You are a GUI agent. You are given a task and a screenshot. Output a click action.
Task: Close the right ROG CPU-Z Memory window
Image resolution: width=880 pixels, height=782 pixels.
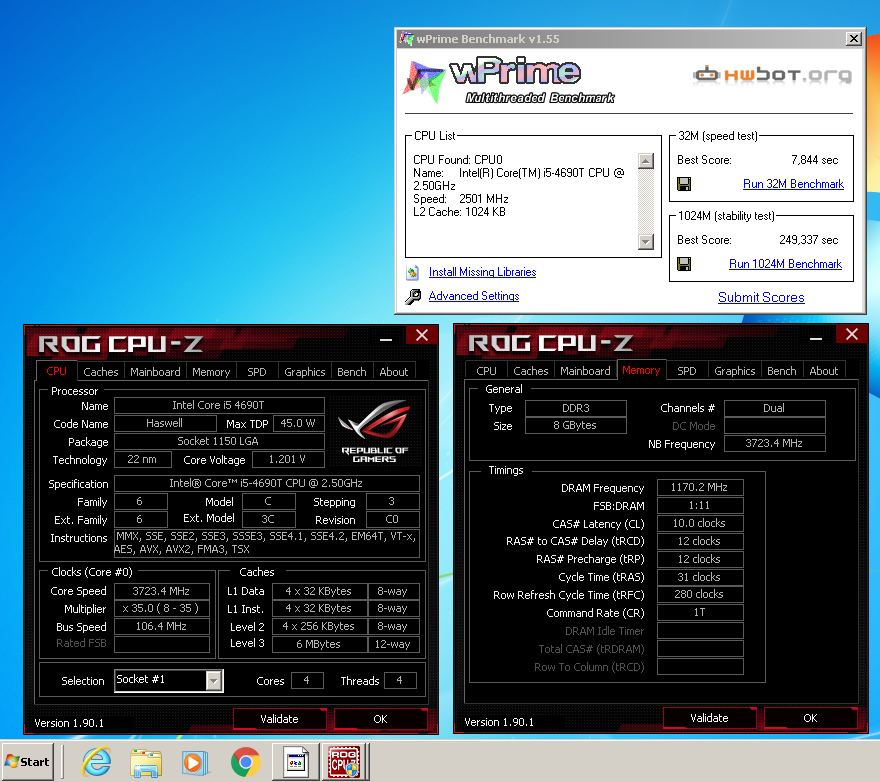click(x=851, y=334)
